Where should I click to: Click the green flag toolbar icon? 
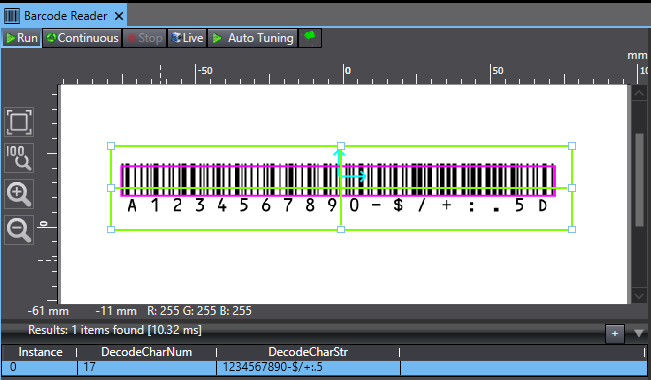pos(310,38)
